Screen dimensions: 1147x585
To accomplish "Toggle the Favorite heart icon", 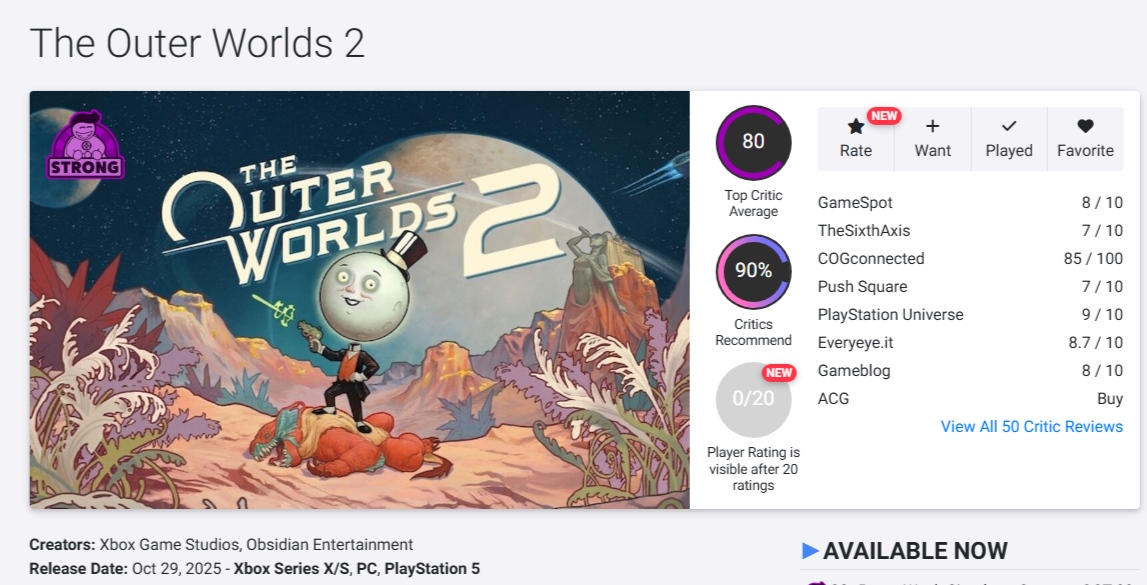I will tap(1085, 127).
